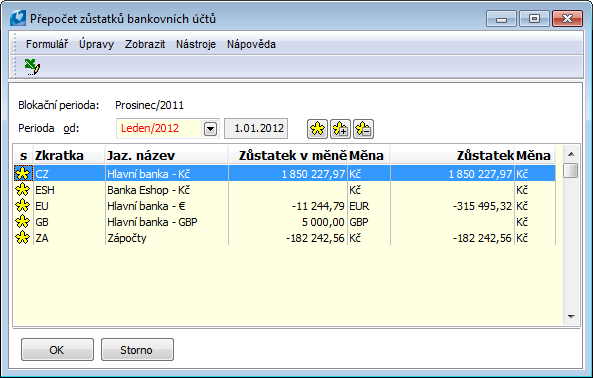The image size is (593, 378).
Task: Close the Přepočet zůstatků window
Action: (x=567, y=19)
